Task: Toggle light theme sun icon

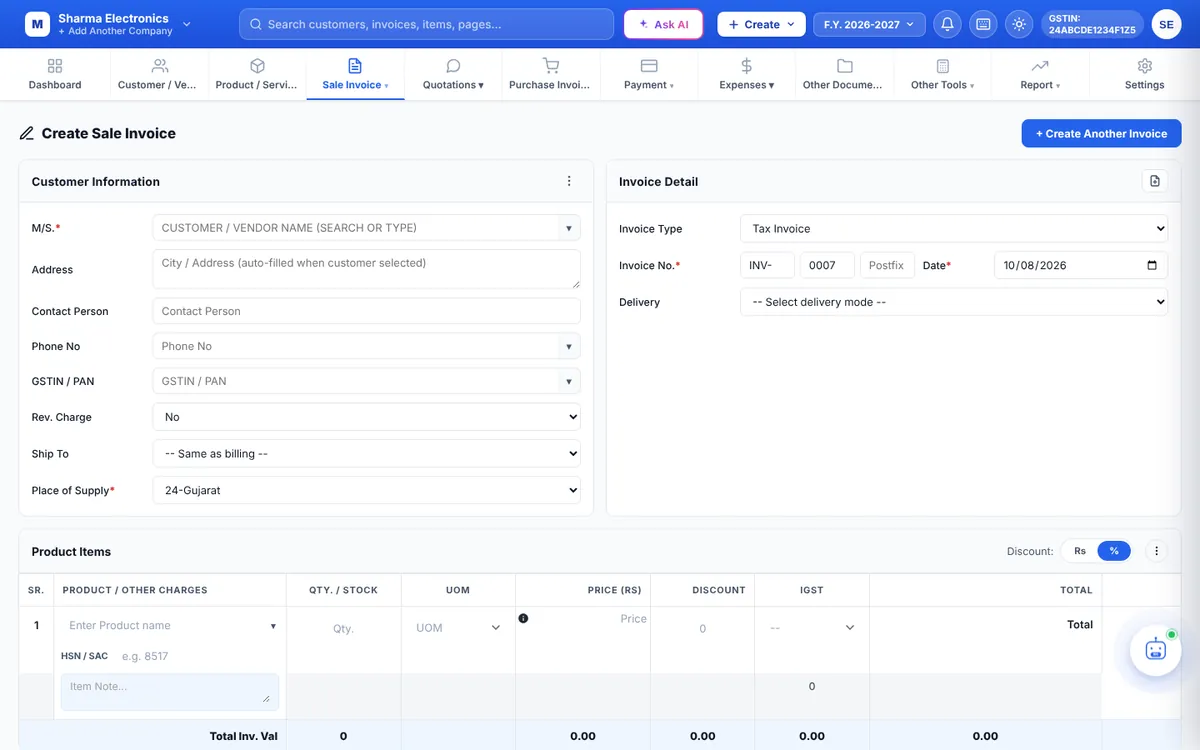Action: point(1019,24)
